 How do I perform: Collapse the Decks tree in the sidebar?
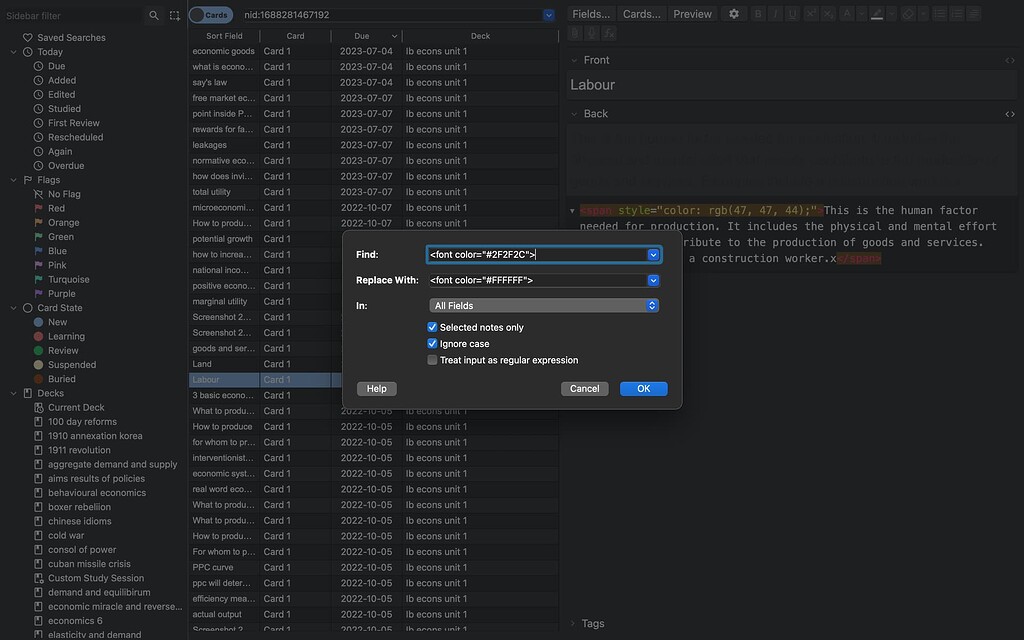pyautogui.click(x=13, y=393)
